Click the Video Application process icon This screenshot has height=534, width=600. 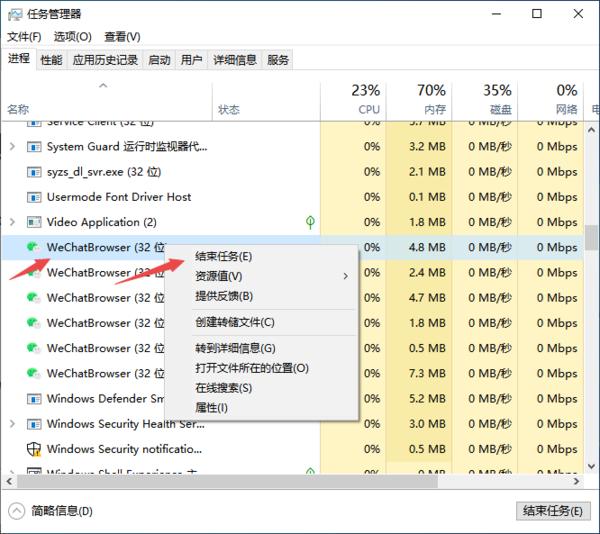click(34, 222)
